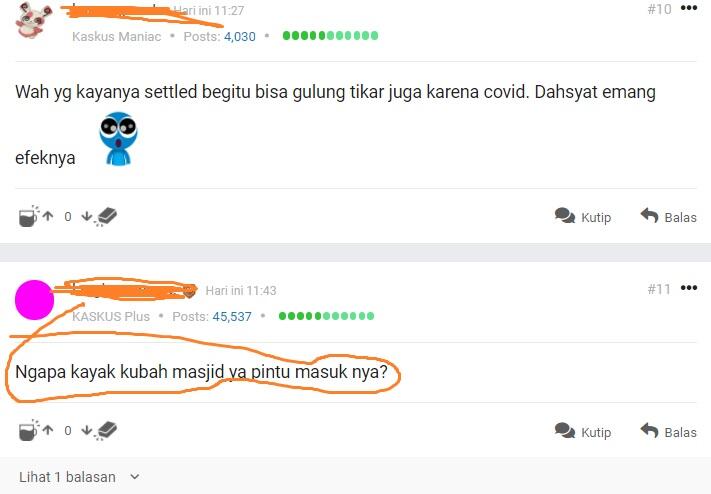711x494 pixels.
Task: Open the 4,030 posts count link
Action: 240,36
